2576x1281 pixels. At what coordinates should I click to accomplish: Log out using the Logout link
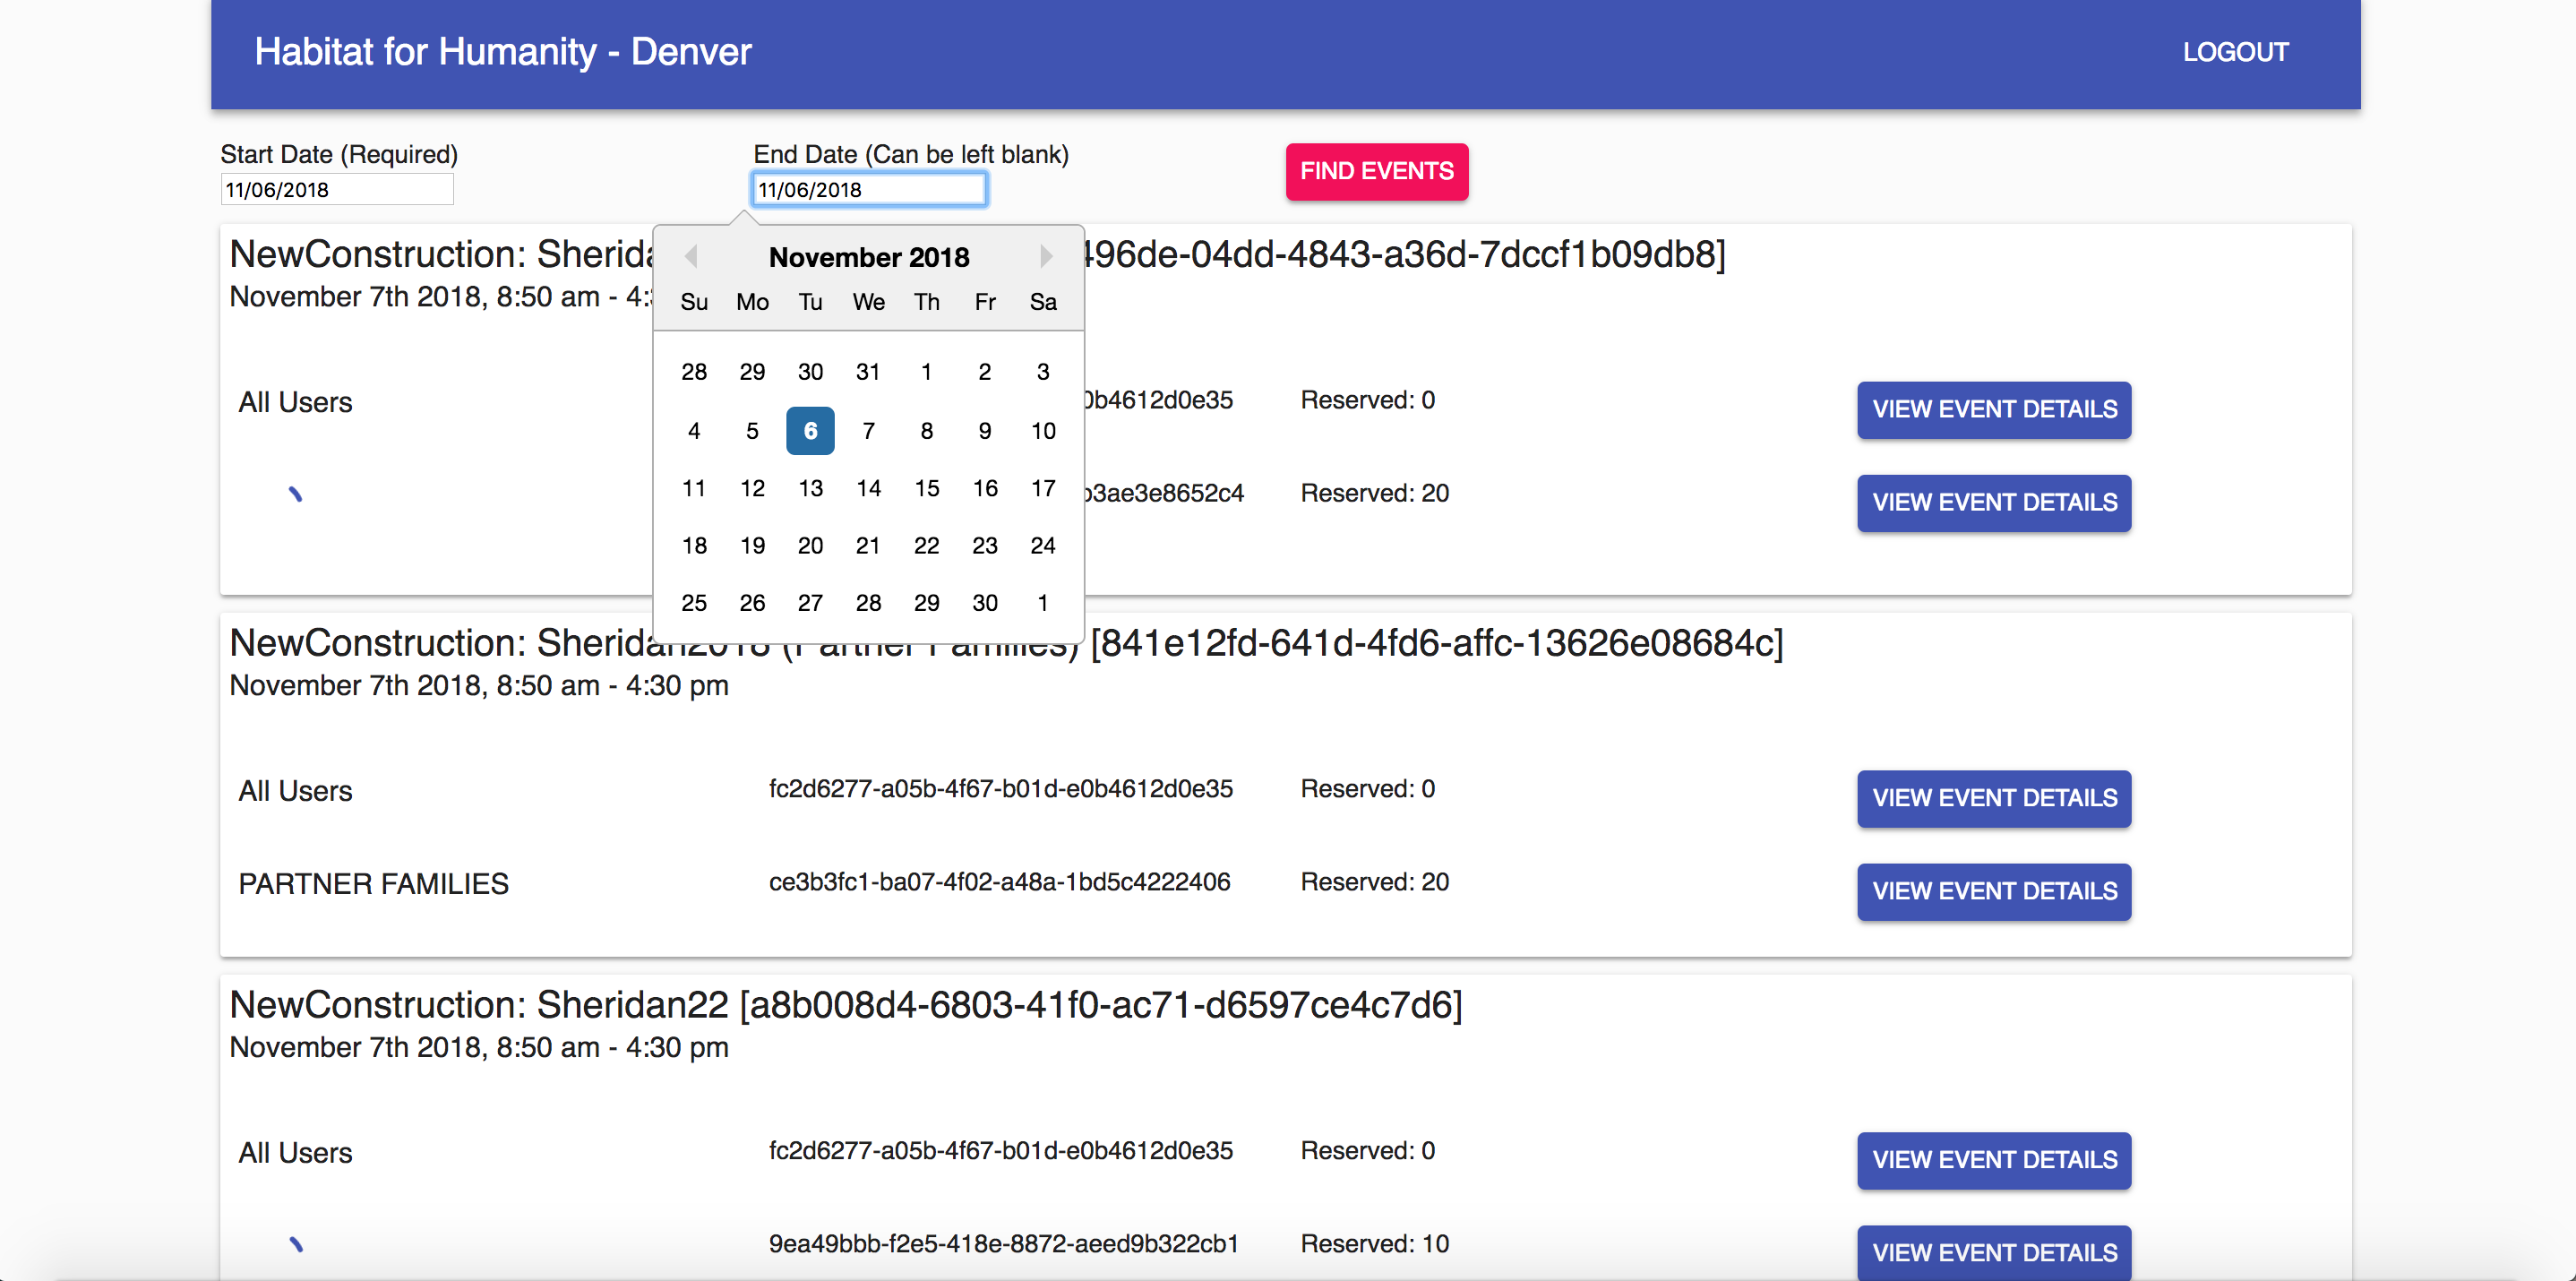[2234, 52]
